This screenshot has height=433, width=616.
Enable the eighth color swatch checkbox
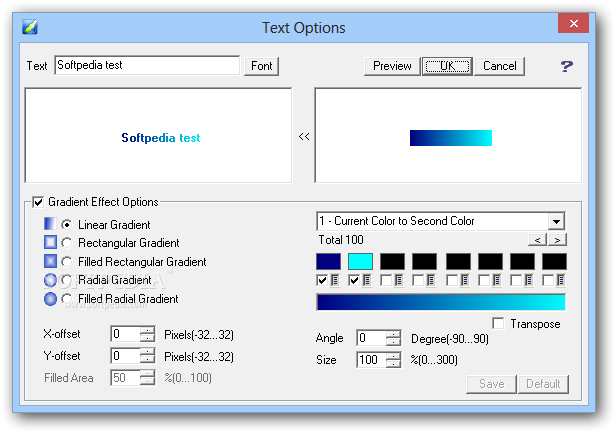(x=548, y=280)
